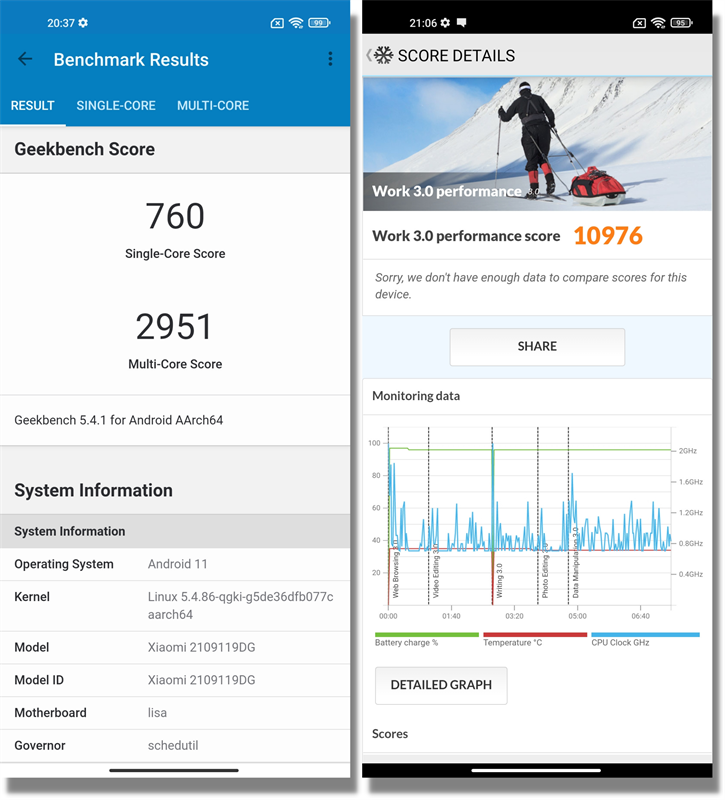Tap the settings gear in PCMark status bar
This screenshot has height=800, width=725.
pyautogui.click(x=445, y=23)
